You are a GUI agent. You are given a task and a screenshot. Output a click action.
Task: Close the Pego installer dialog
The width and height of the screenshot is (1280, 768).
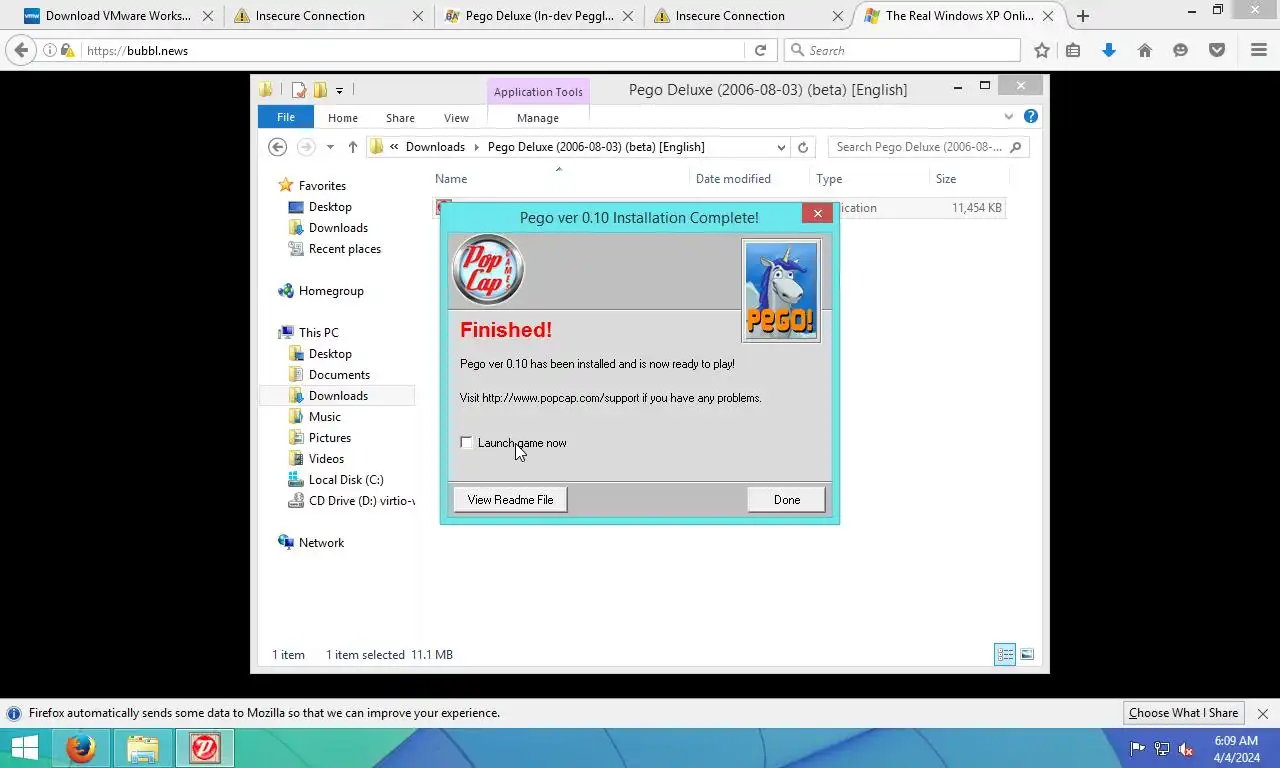point(817,213)
